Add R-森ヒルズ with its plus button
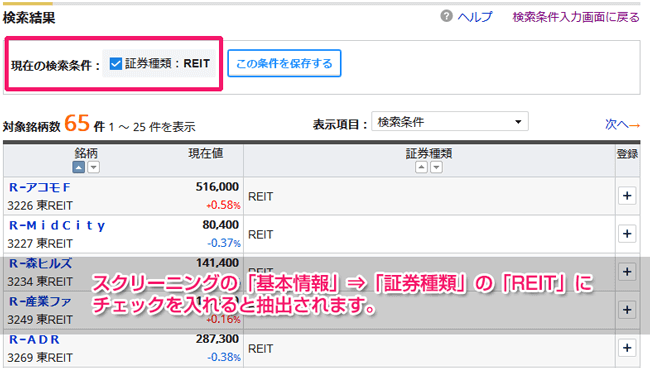650x368 pixels. (627, 272)
